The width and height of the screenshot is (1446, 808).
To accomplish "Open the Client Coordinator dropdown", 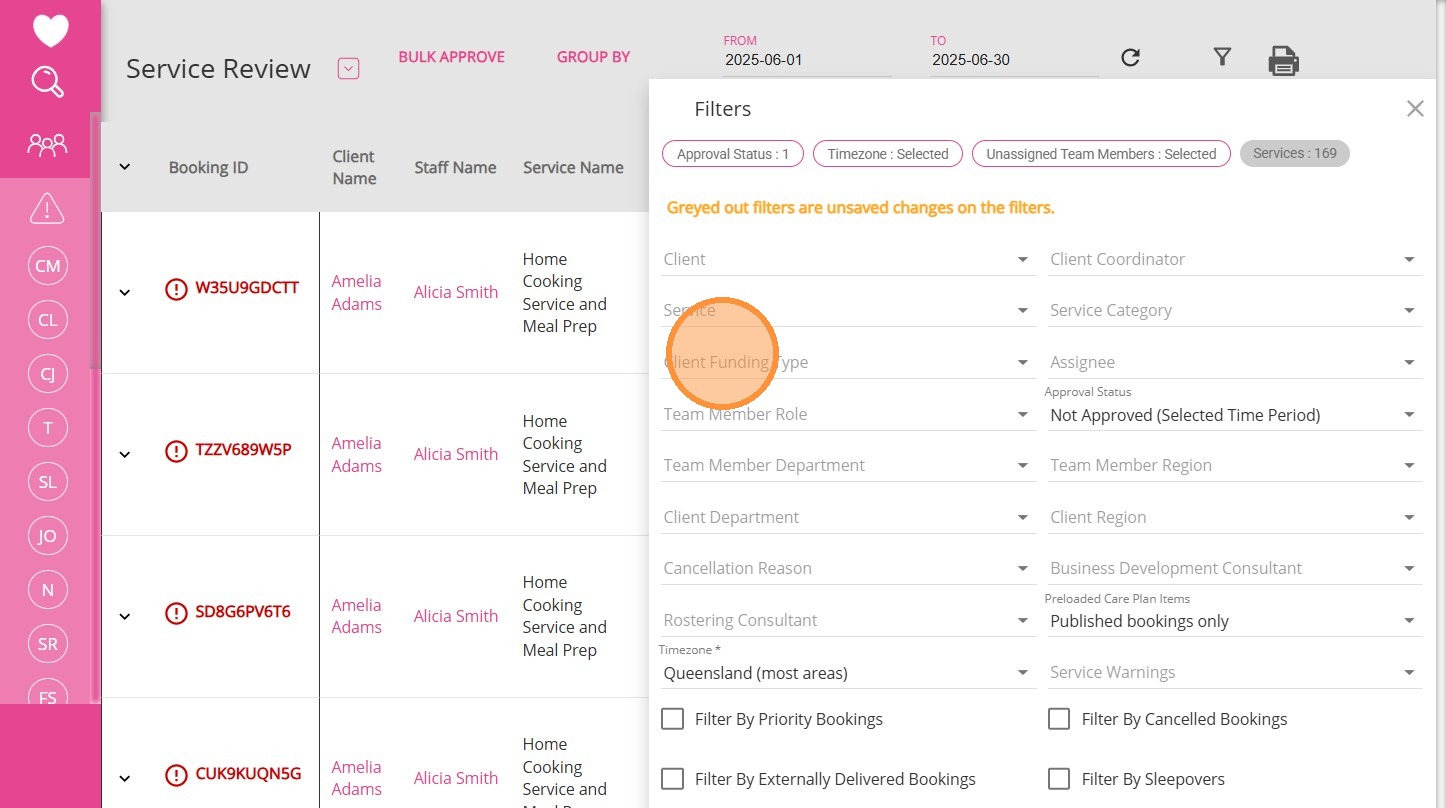I will 1234,259.
